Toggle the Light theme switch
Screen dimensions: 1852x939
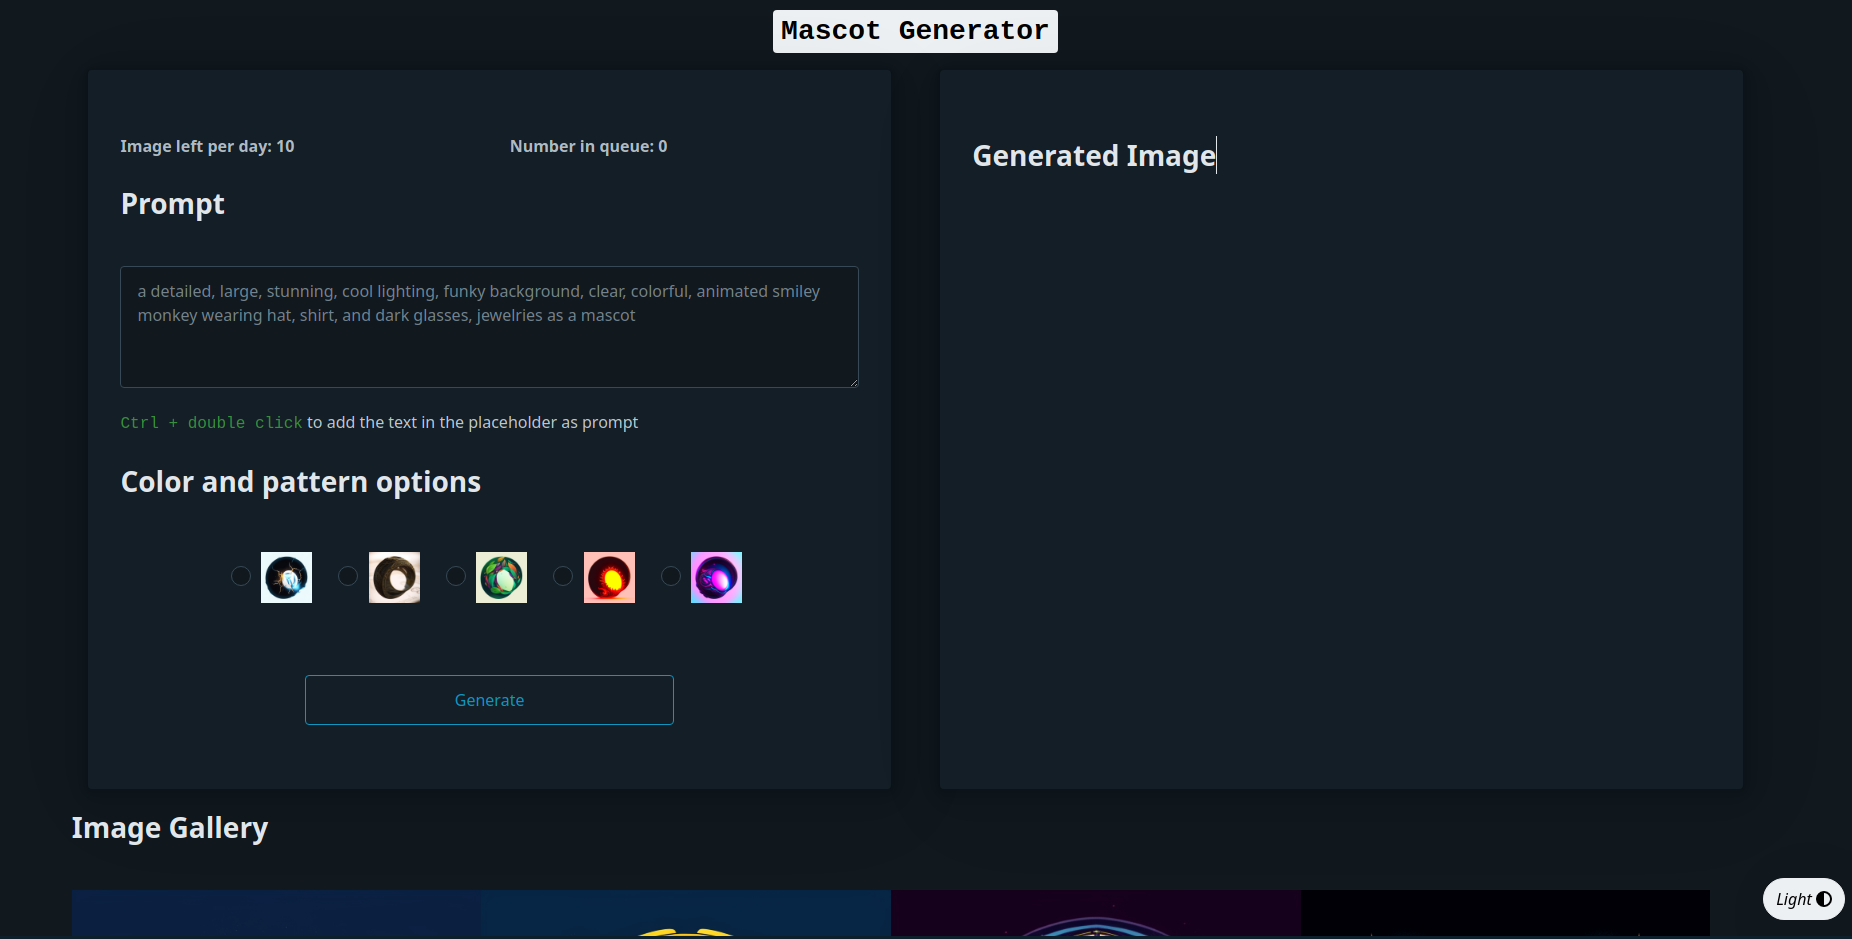click(1803, 899)
